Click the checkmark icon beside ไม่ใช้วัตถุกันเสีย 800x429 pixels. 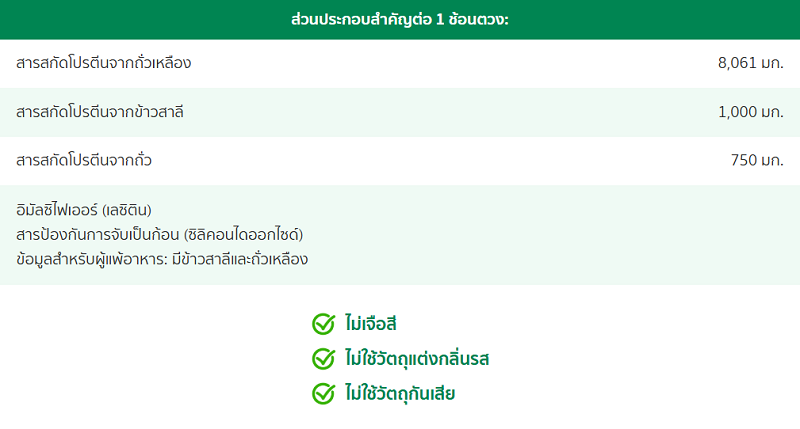pos(323,393)
